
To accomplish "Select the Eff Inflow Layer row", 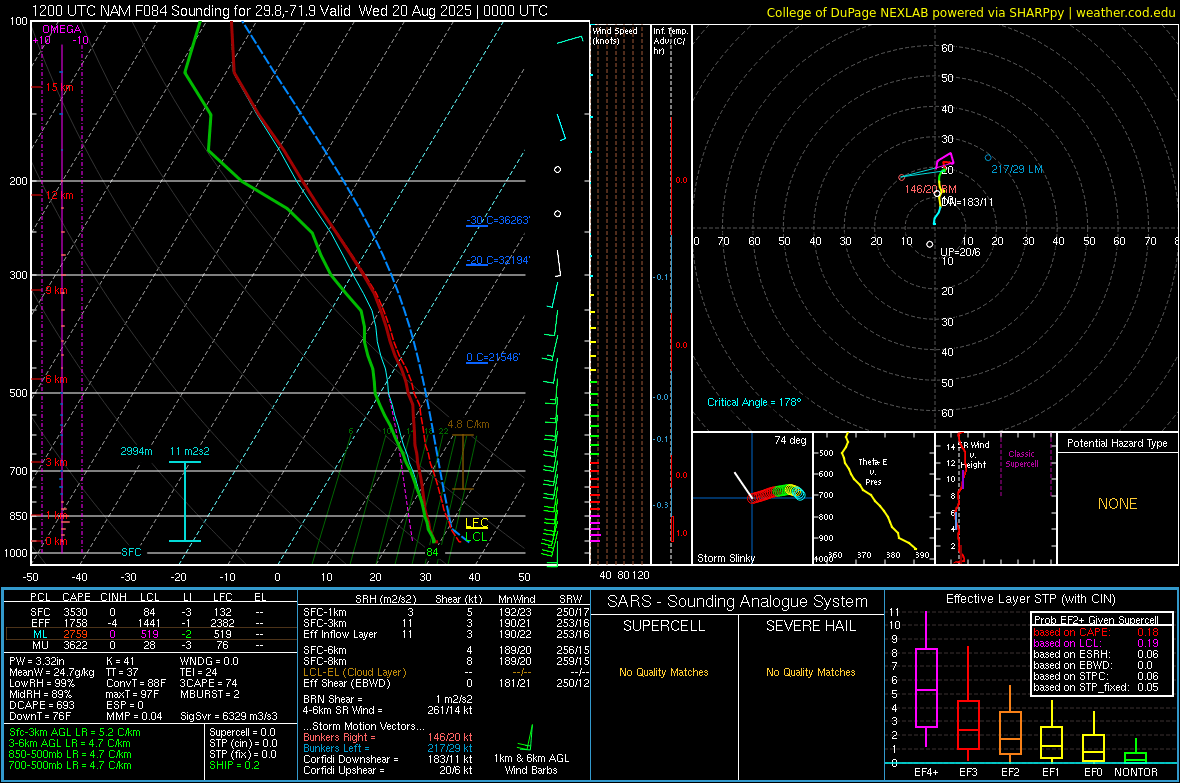I will 446,634.
